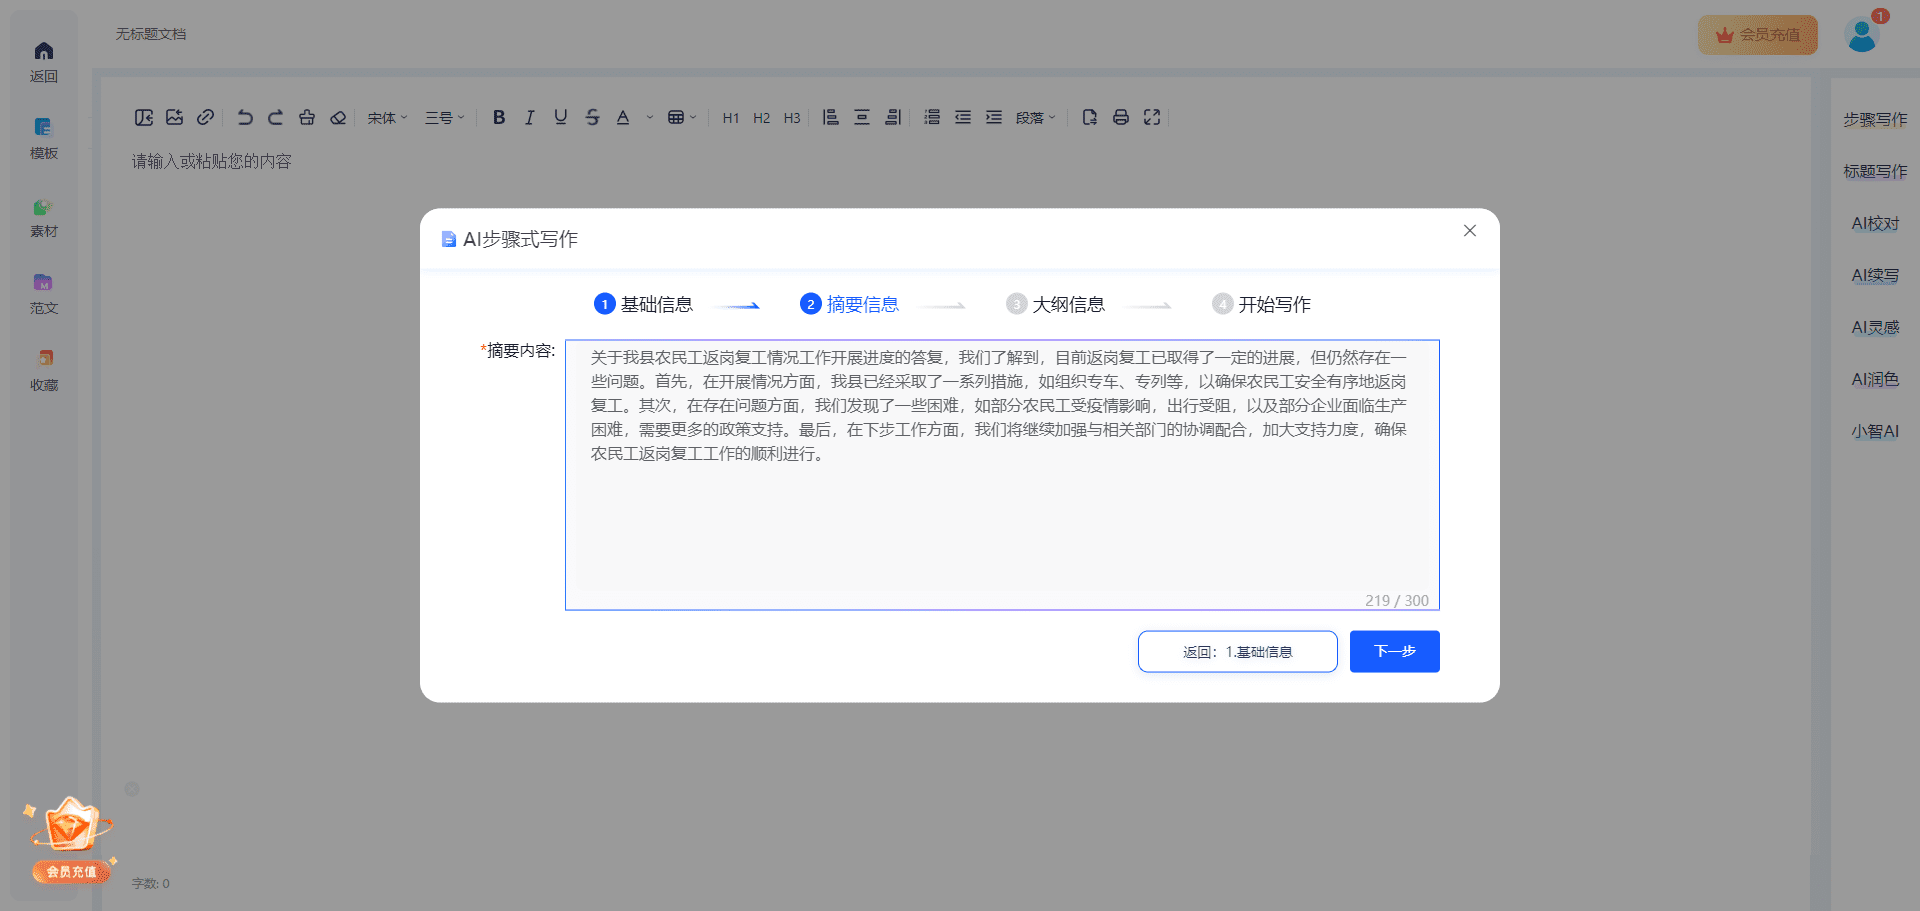Click the export document icon

click(x=1090, y=117)
